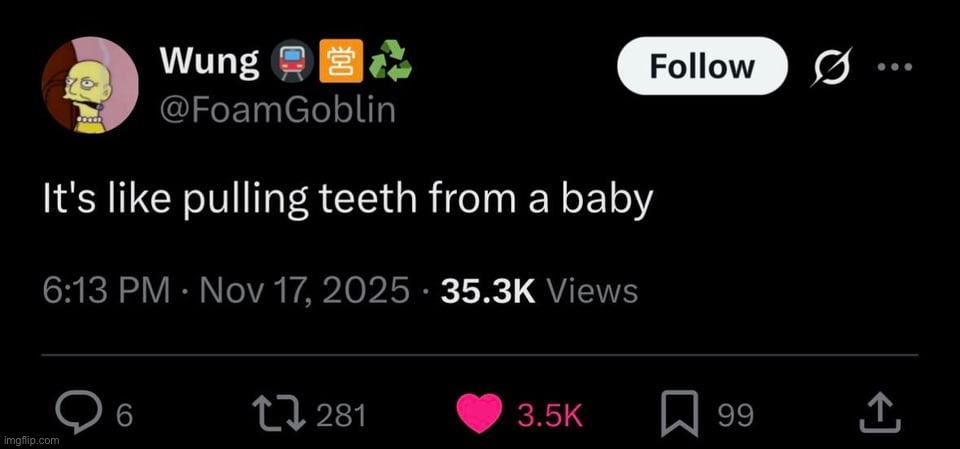Viewport: 960px width, 449px height.
Task: Click the tweet text about pulling teeth
Action: point(346,198)
